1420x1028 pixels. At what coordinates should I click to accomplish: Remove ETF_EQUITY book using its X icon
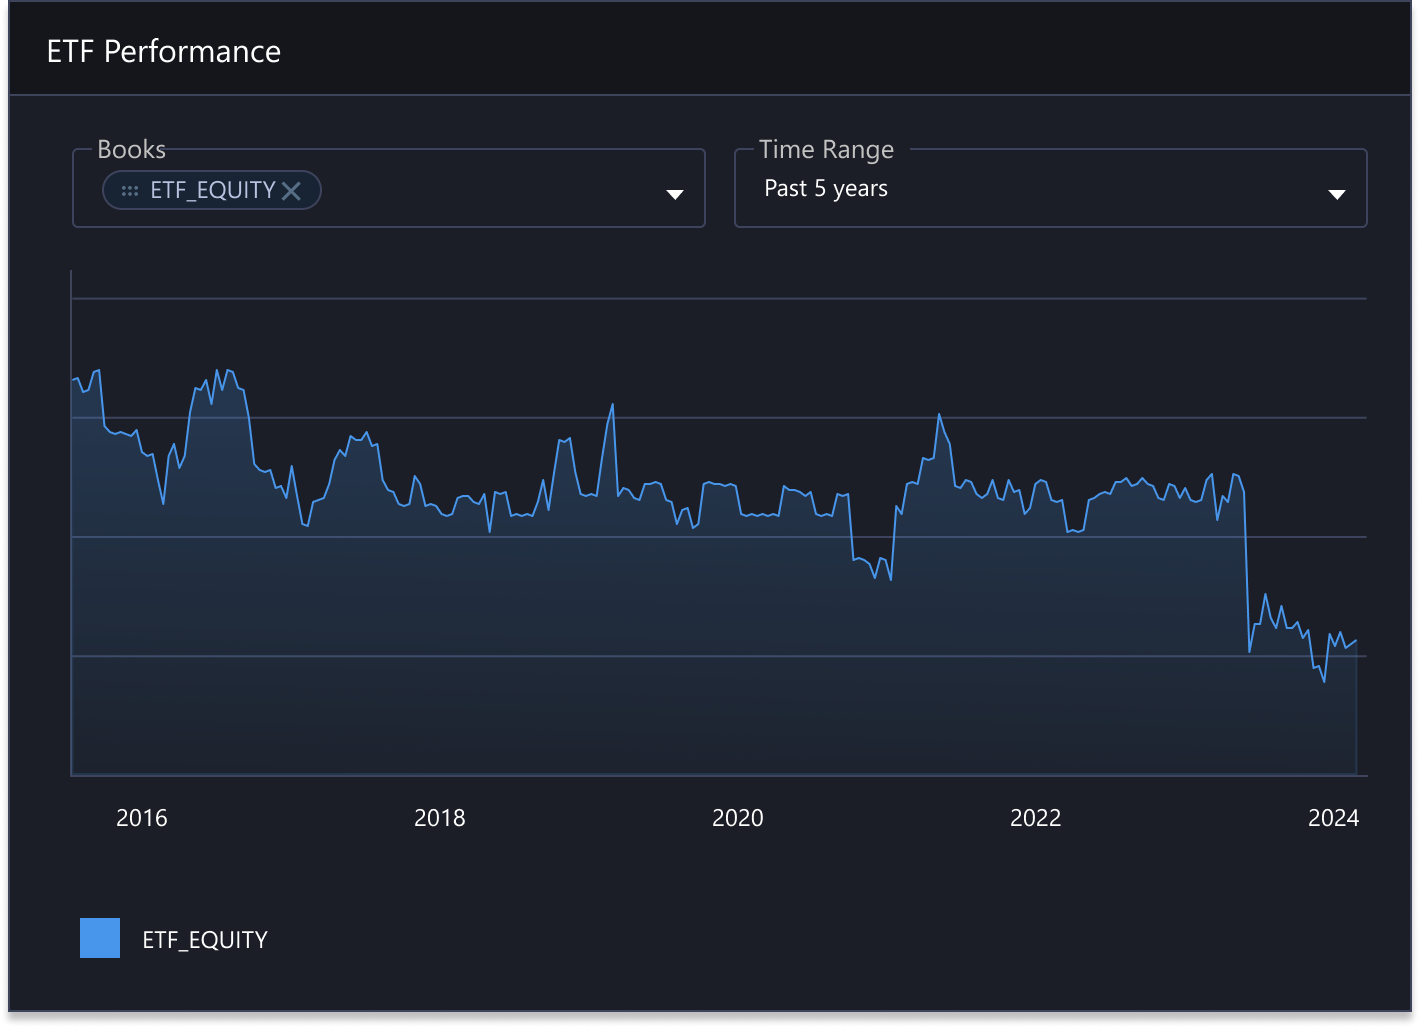click(291, 190)
